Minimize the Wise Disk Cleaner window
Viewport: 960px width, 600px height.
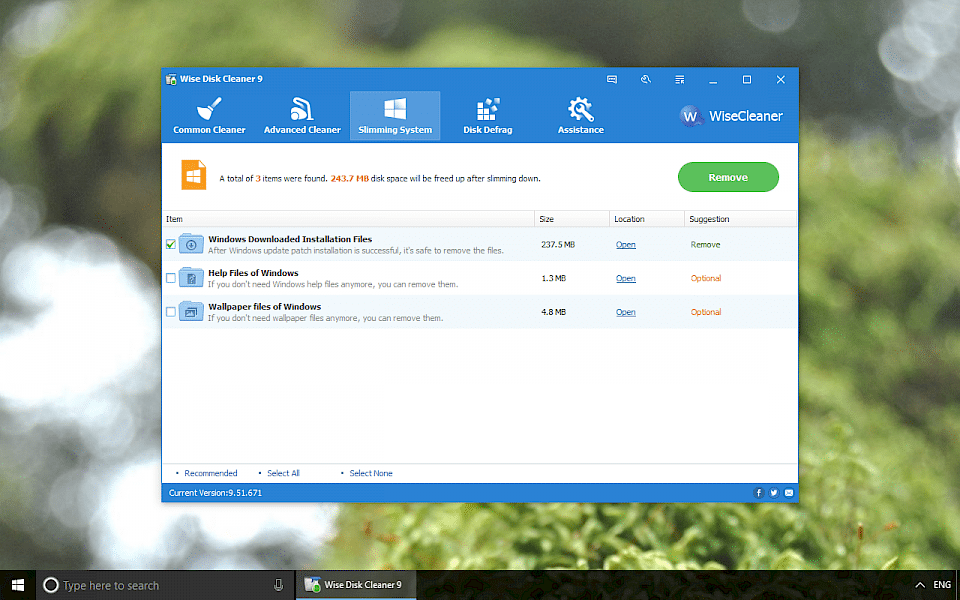click(x=713, y=80)
